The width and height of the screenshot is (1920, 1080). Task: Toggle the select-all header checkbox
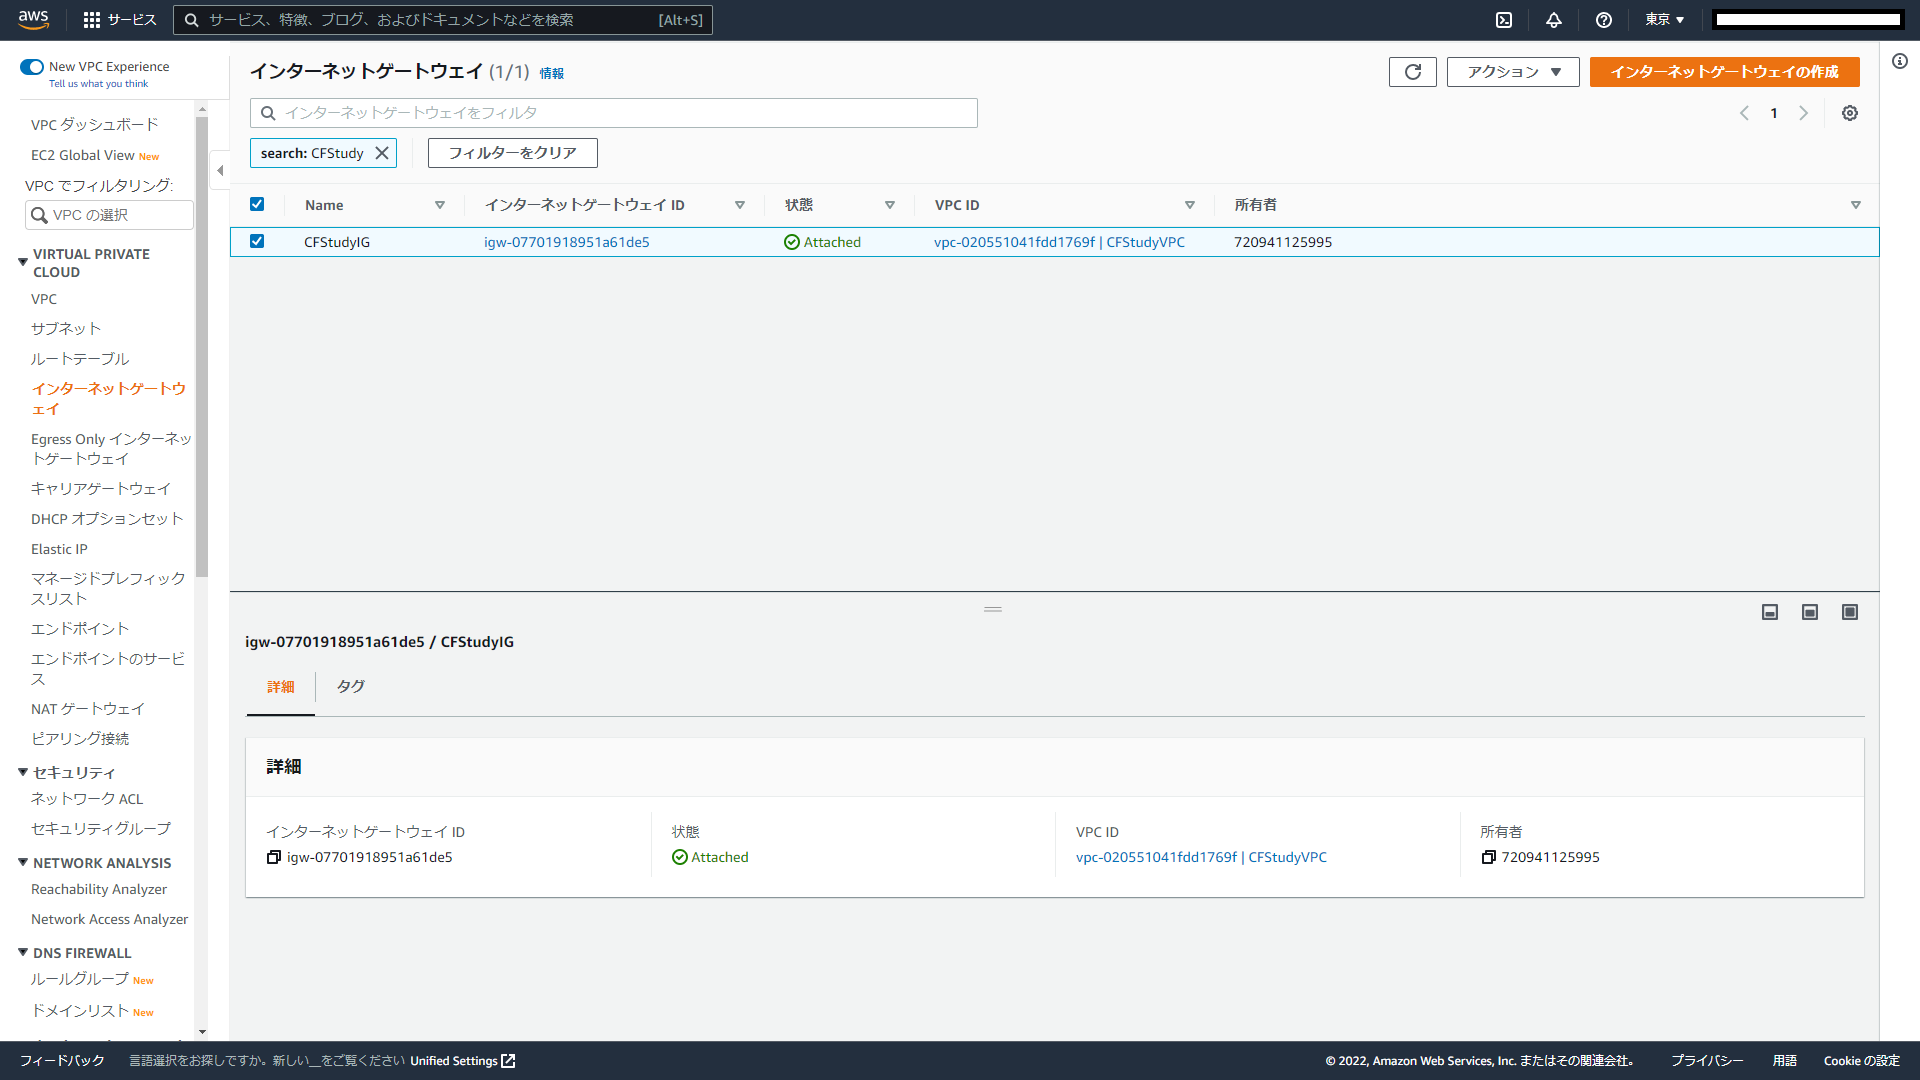[257, 204]
